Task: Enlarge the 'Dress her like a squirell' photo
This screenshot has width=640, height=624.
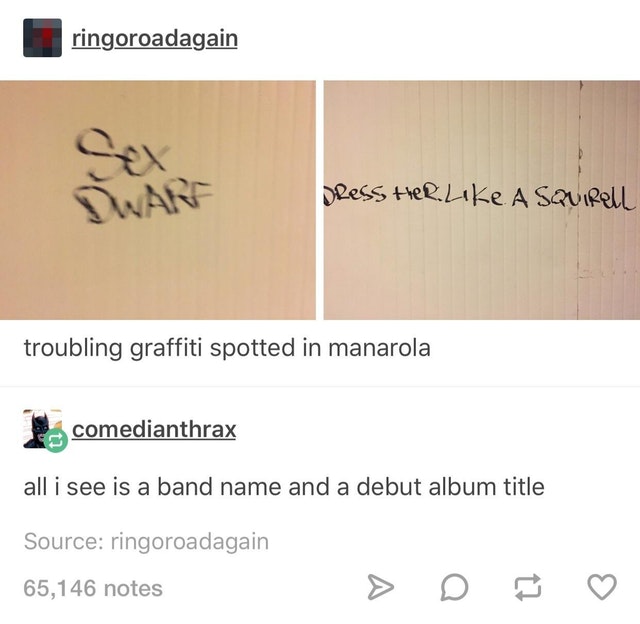Action: coord(482,200)
